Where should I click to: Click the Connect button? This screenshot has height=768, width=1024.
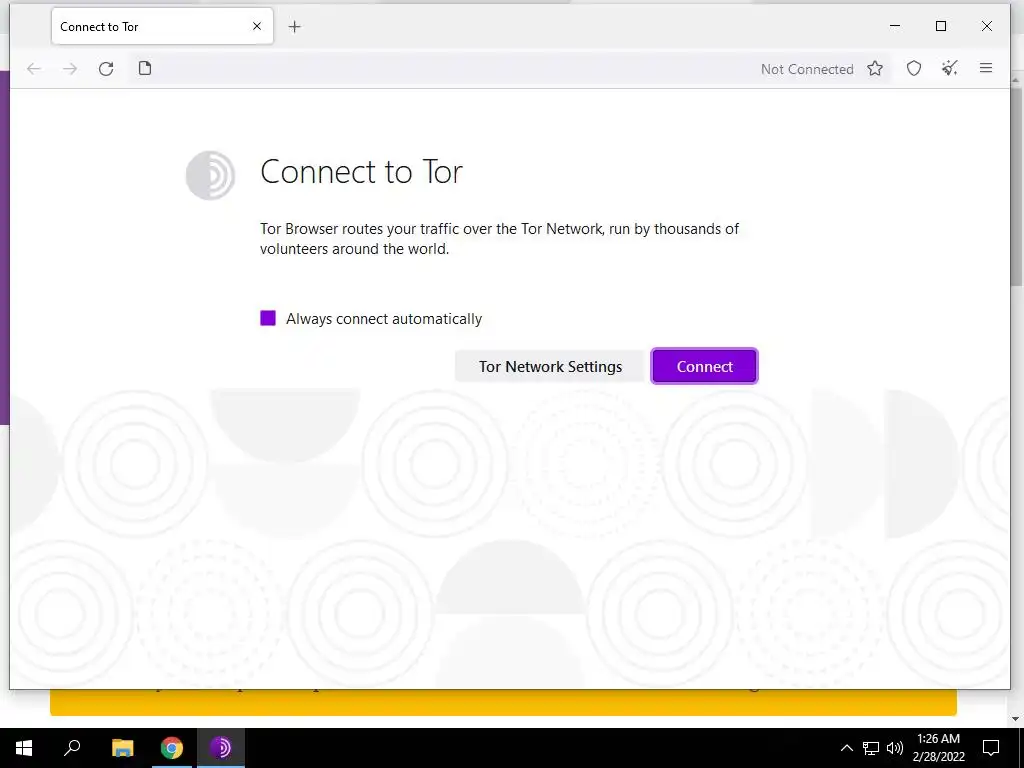coord(704,366)
